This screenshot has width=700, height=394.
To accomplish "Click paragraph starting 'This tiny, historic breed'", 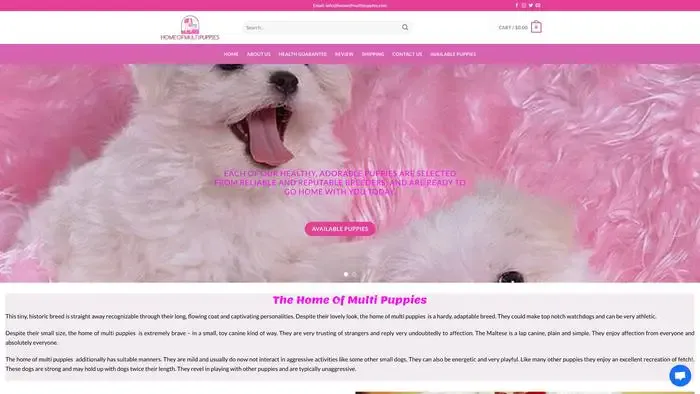I will point(331,316).
